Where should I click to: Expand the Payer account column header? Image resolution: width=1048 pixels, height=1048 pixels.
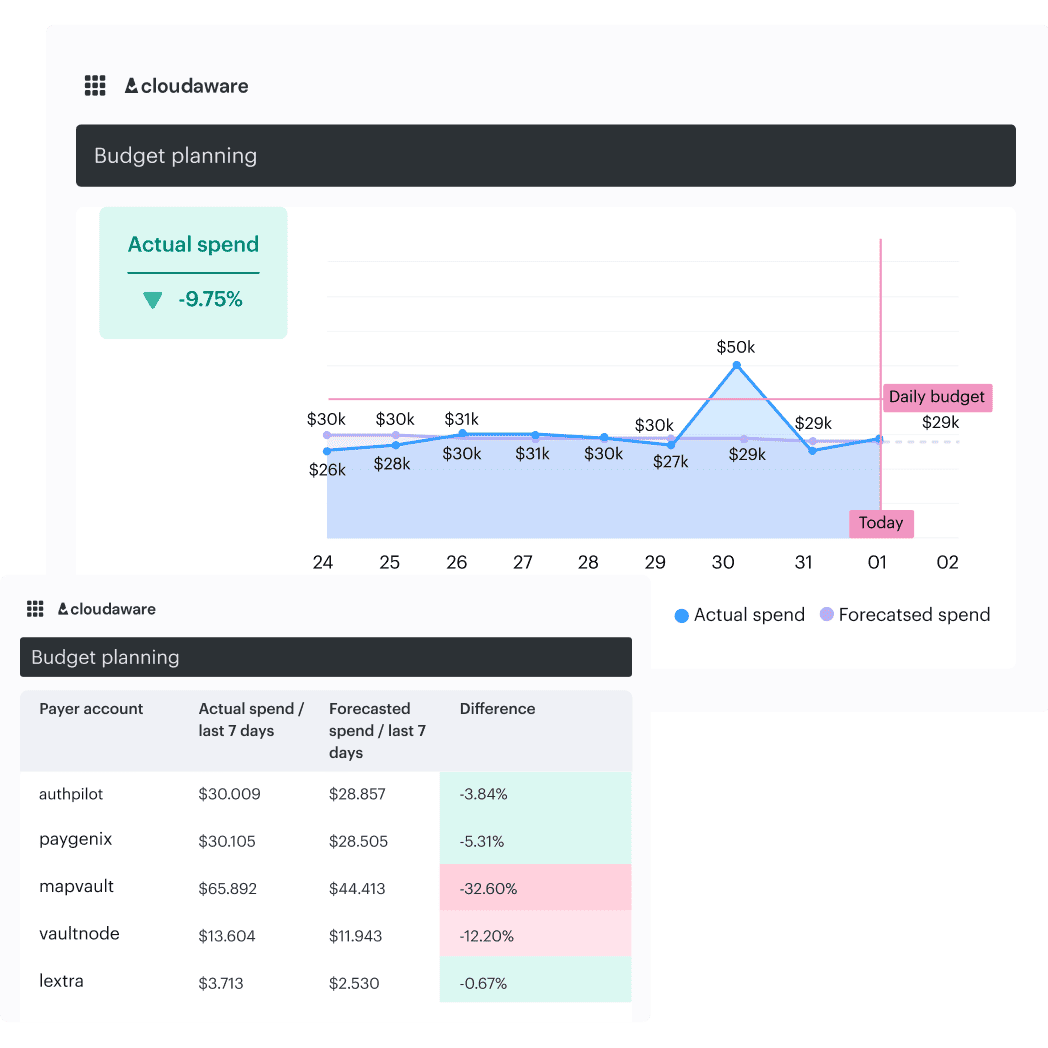[90, 709]
